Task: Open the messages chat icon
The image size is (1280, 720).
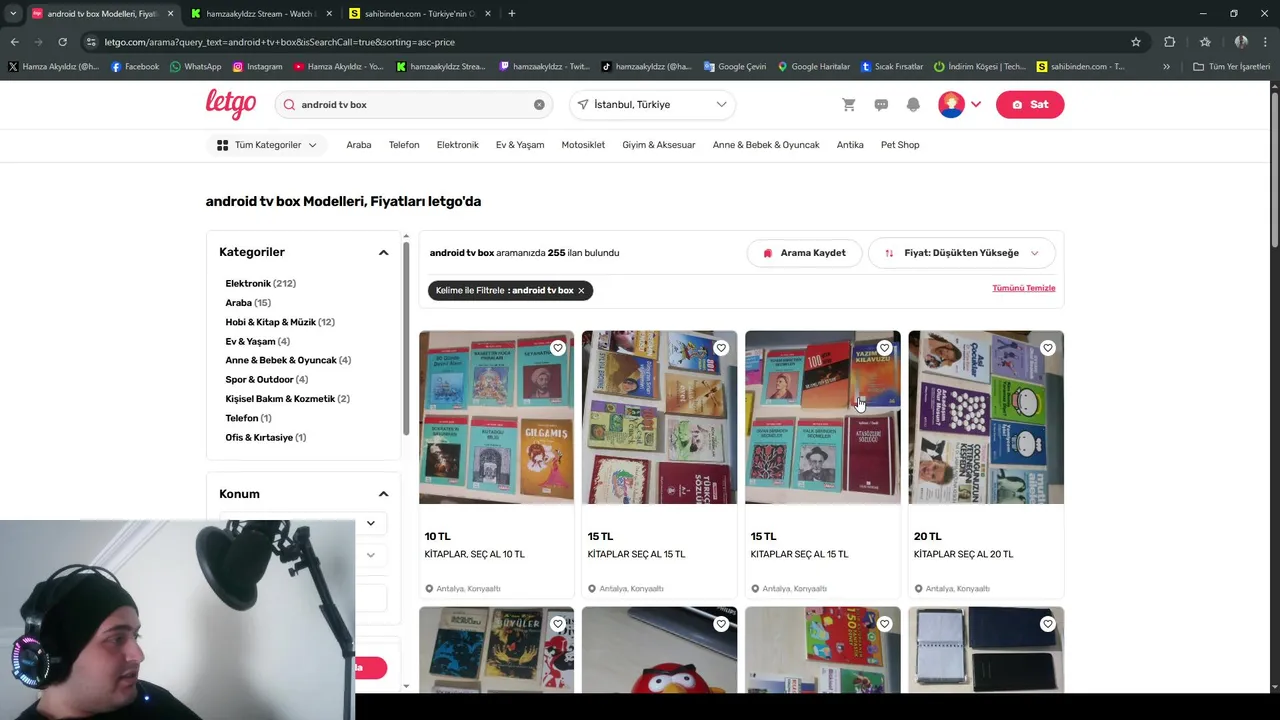Action: [x=881, y=105]
